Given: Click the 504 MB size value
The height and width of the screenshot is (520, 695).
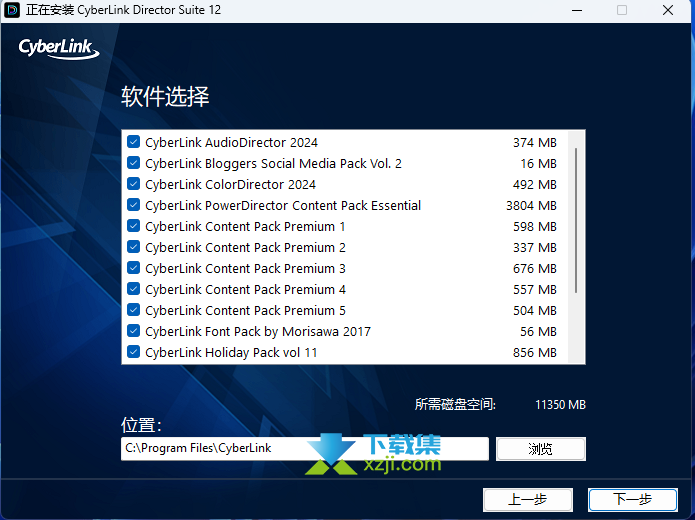Looking at the screenshot, I should tap(535, 310).
